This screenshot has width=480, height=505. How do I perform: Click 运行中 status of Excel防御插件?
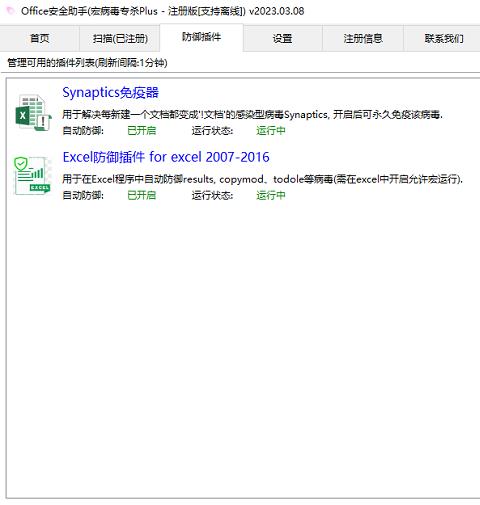coord(271,195)
